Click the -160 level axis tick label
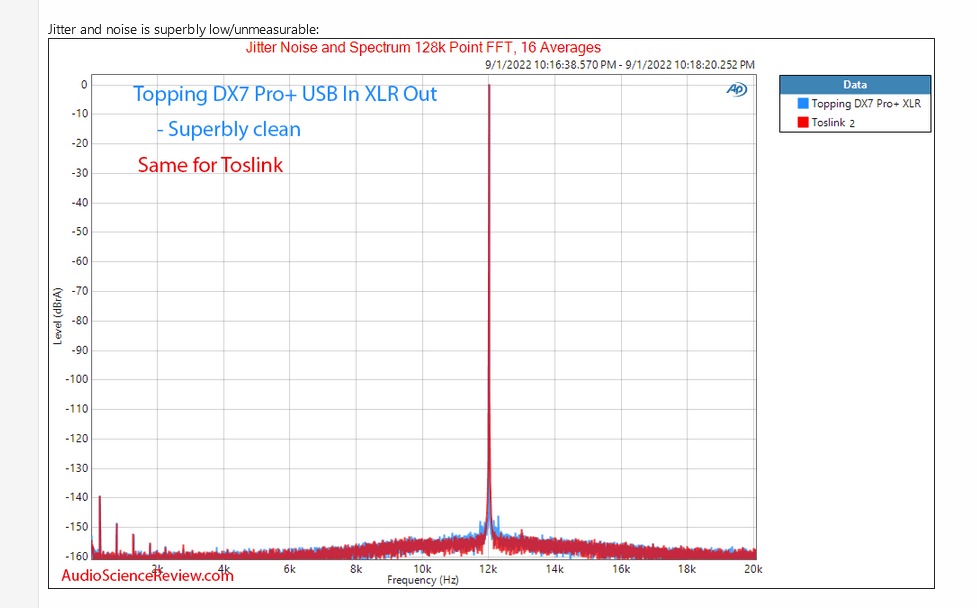 click(77, 556)
